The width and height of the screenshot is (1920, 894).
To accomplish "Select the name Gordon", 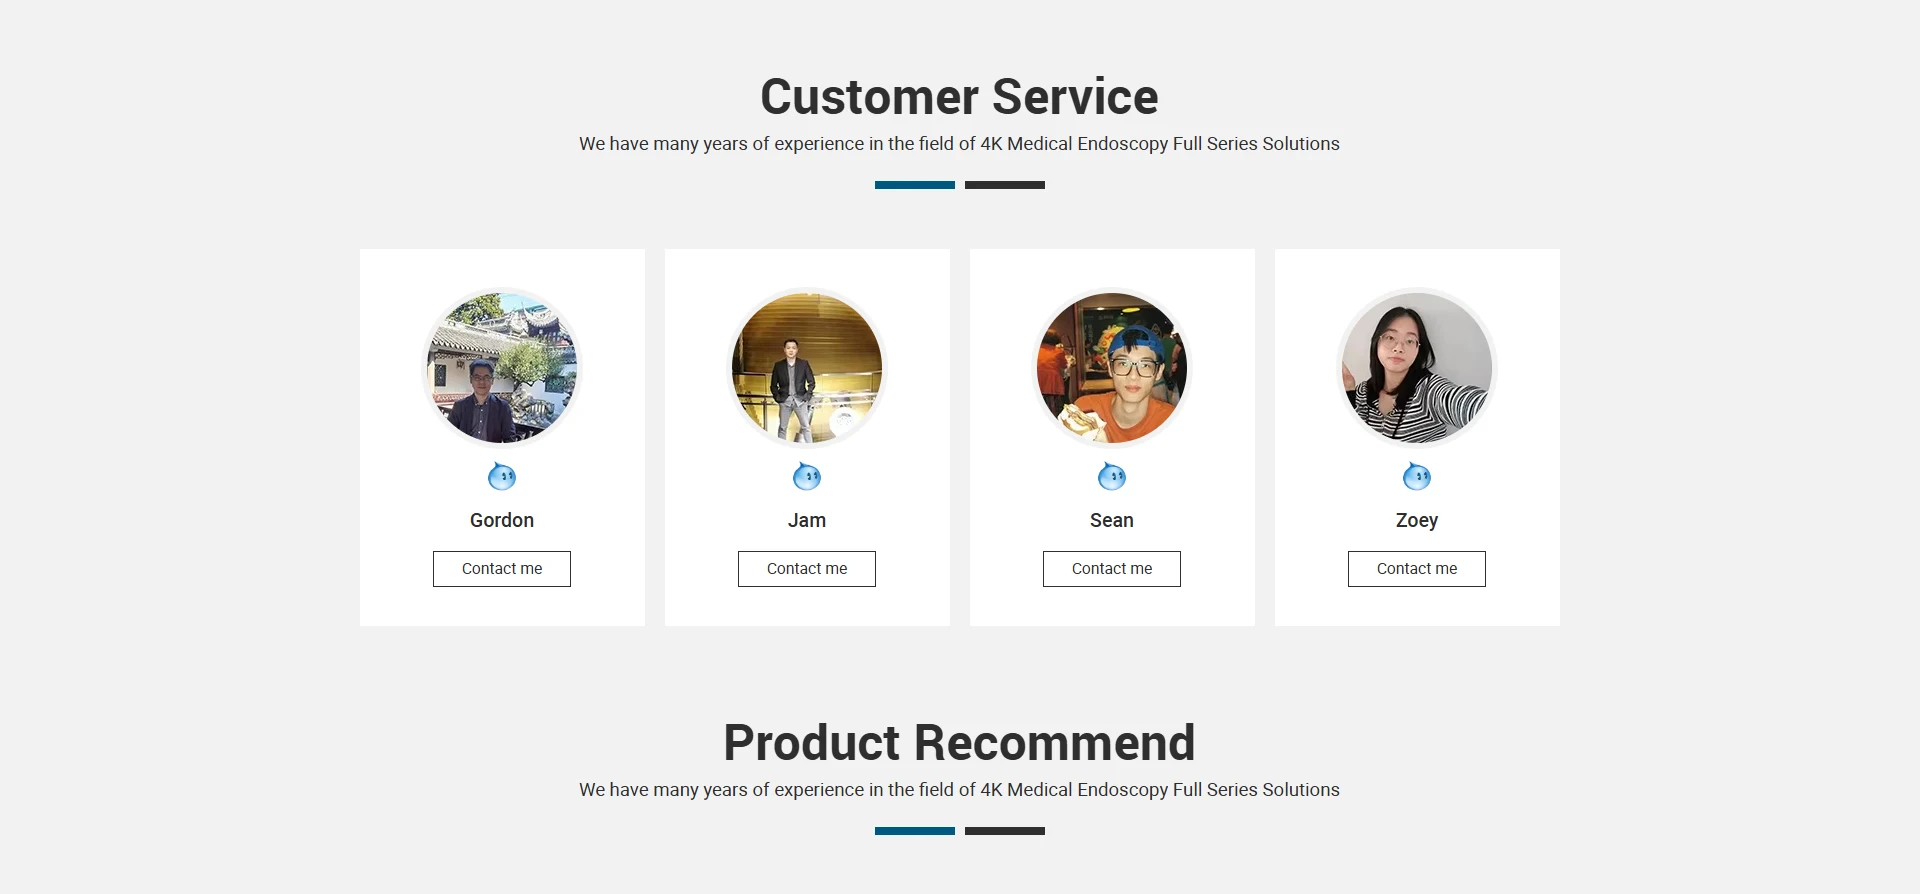I will click(x=502, y=520).
